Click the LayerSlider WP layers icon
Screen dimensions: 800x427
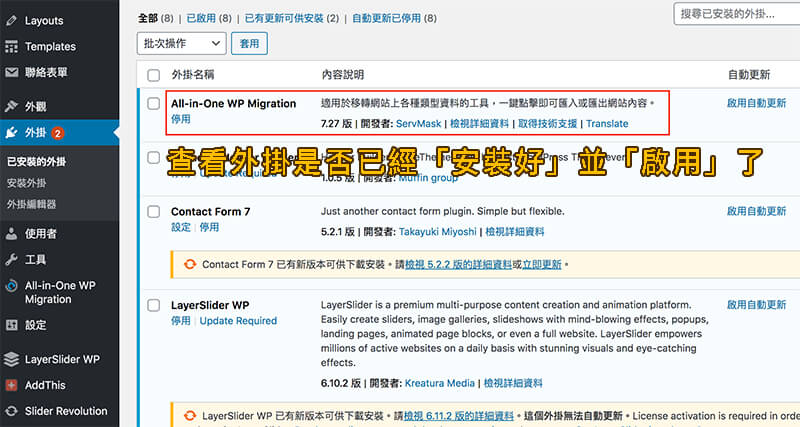[11, 359]
